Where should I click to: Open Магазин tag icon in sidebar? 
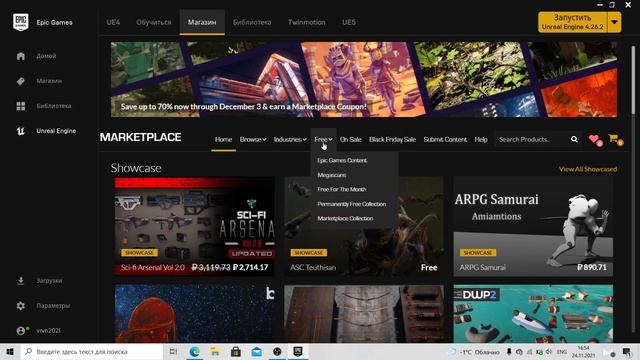point(21,81)
